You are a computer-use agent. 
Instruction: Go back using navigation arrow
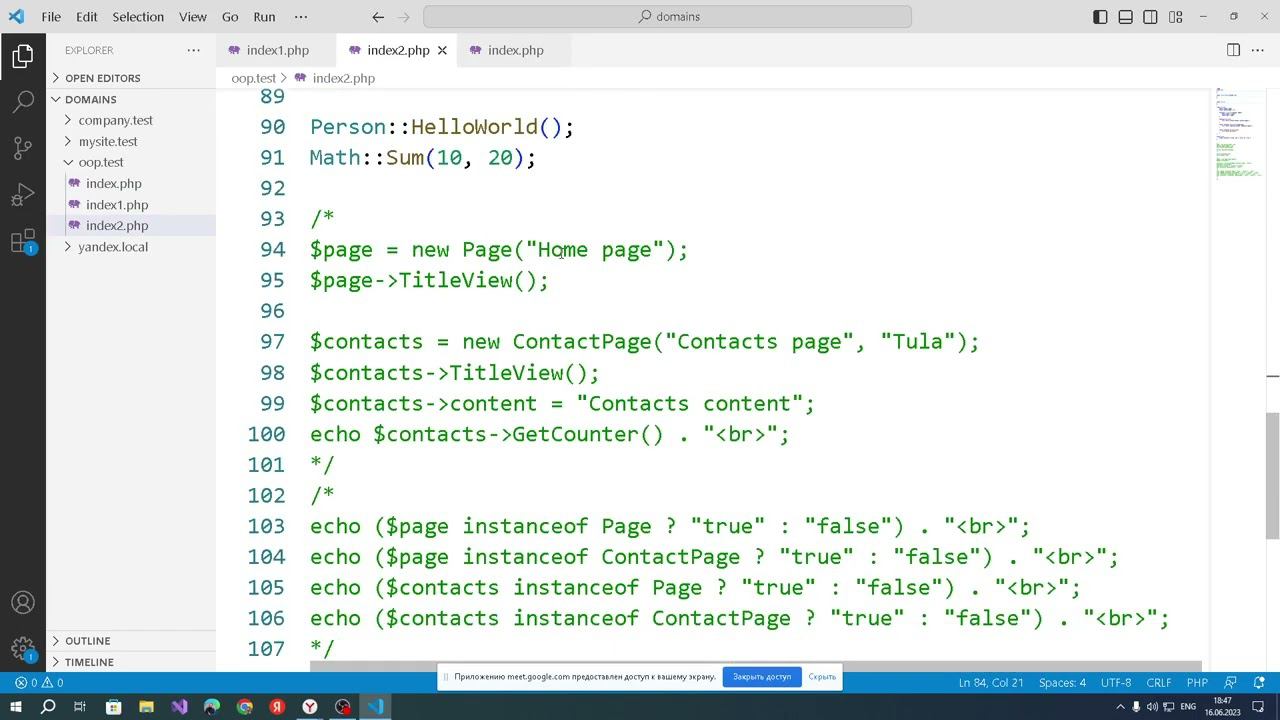click(378, 17)
